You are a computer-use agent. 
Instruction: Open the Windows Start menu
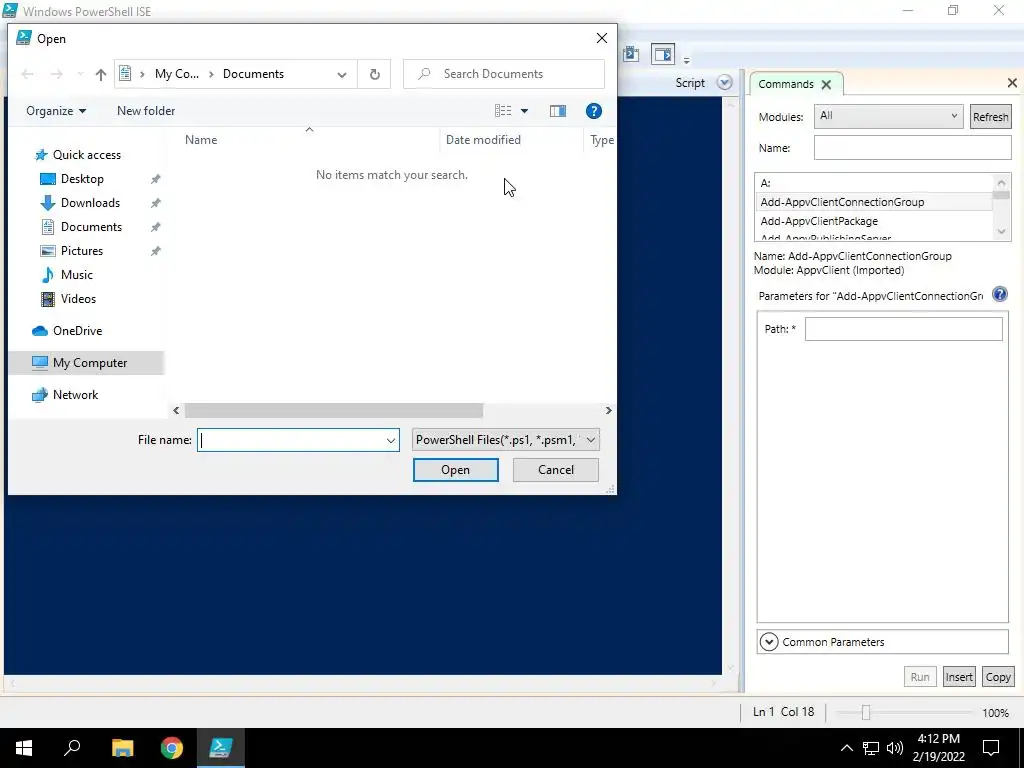tap(24, 748)
